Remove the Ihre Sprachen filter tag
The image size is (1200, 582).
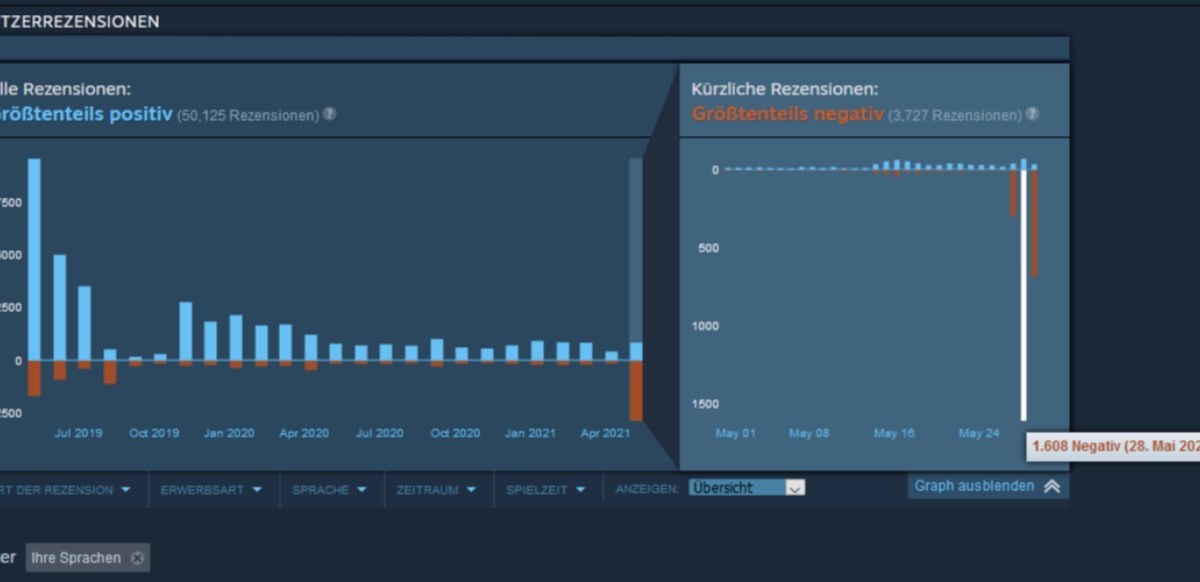[x=137, y=558]
